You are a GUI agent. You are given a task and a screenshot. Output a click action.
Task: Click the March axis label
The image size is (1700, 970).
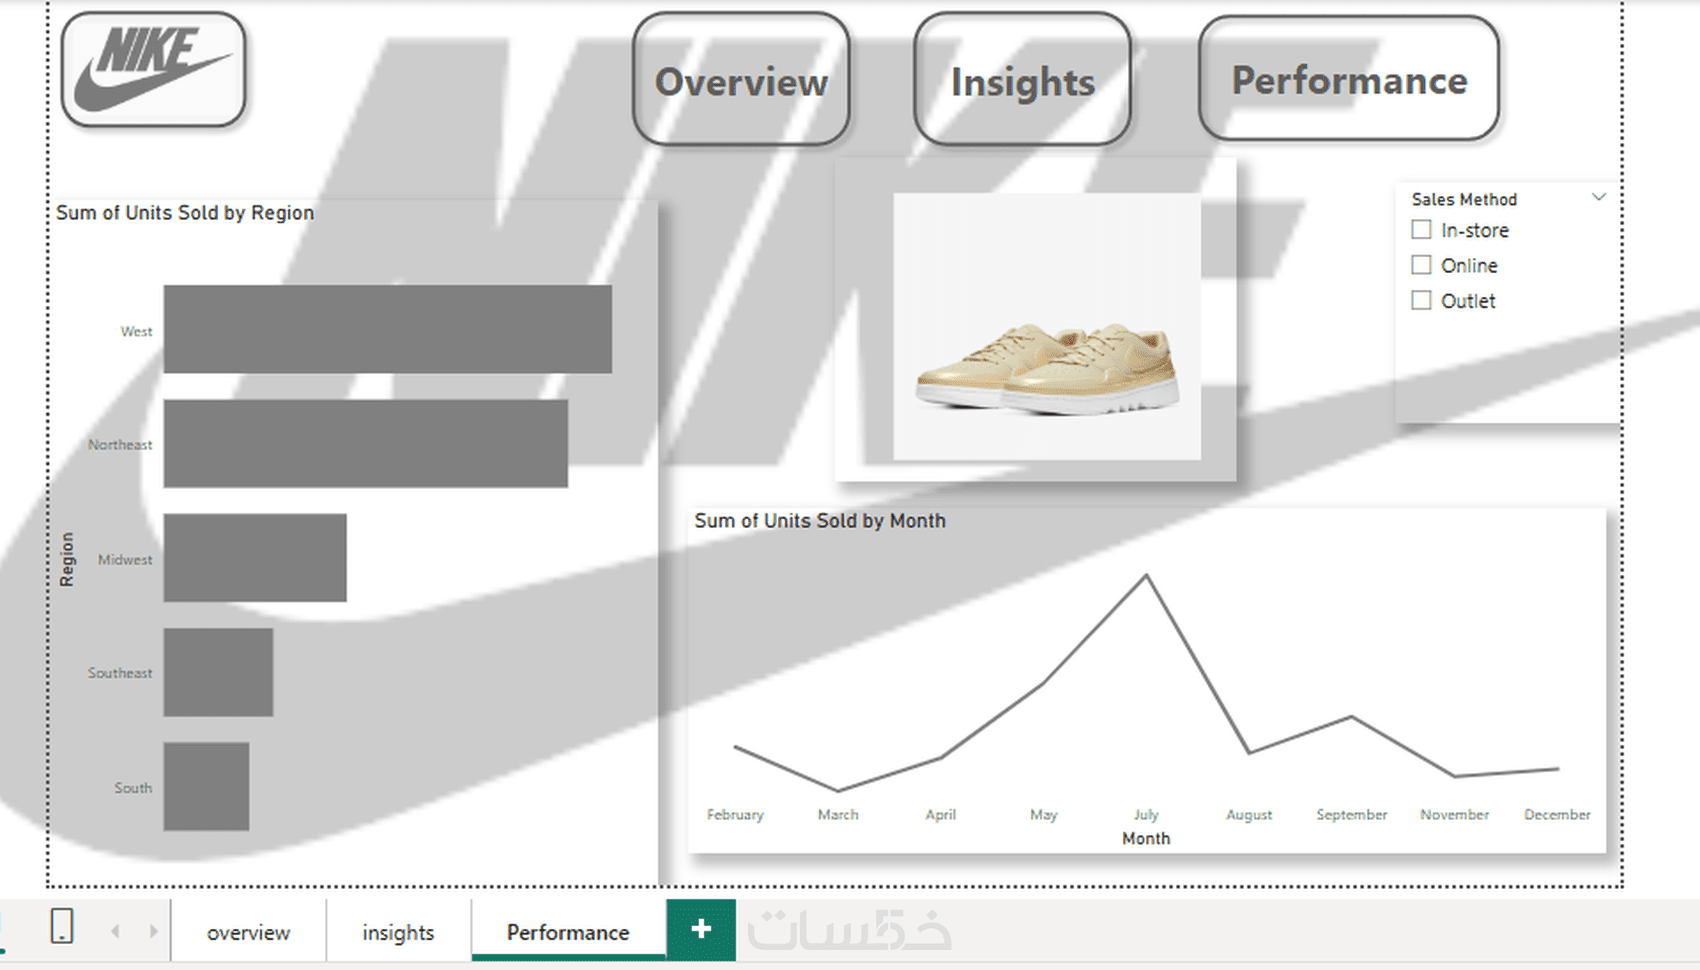pyautogui.click(x=838, y=815)
